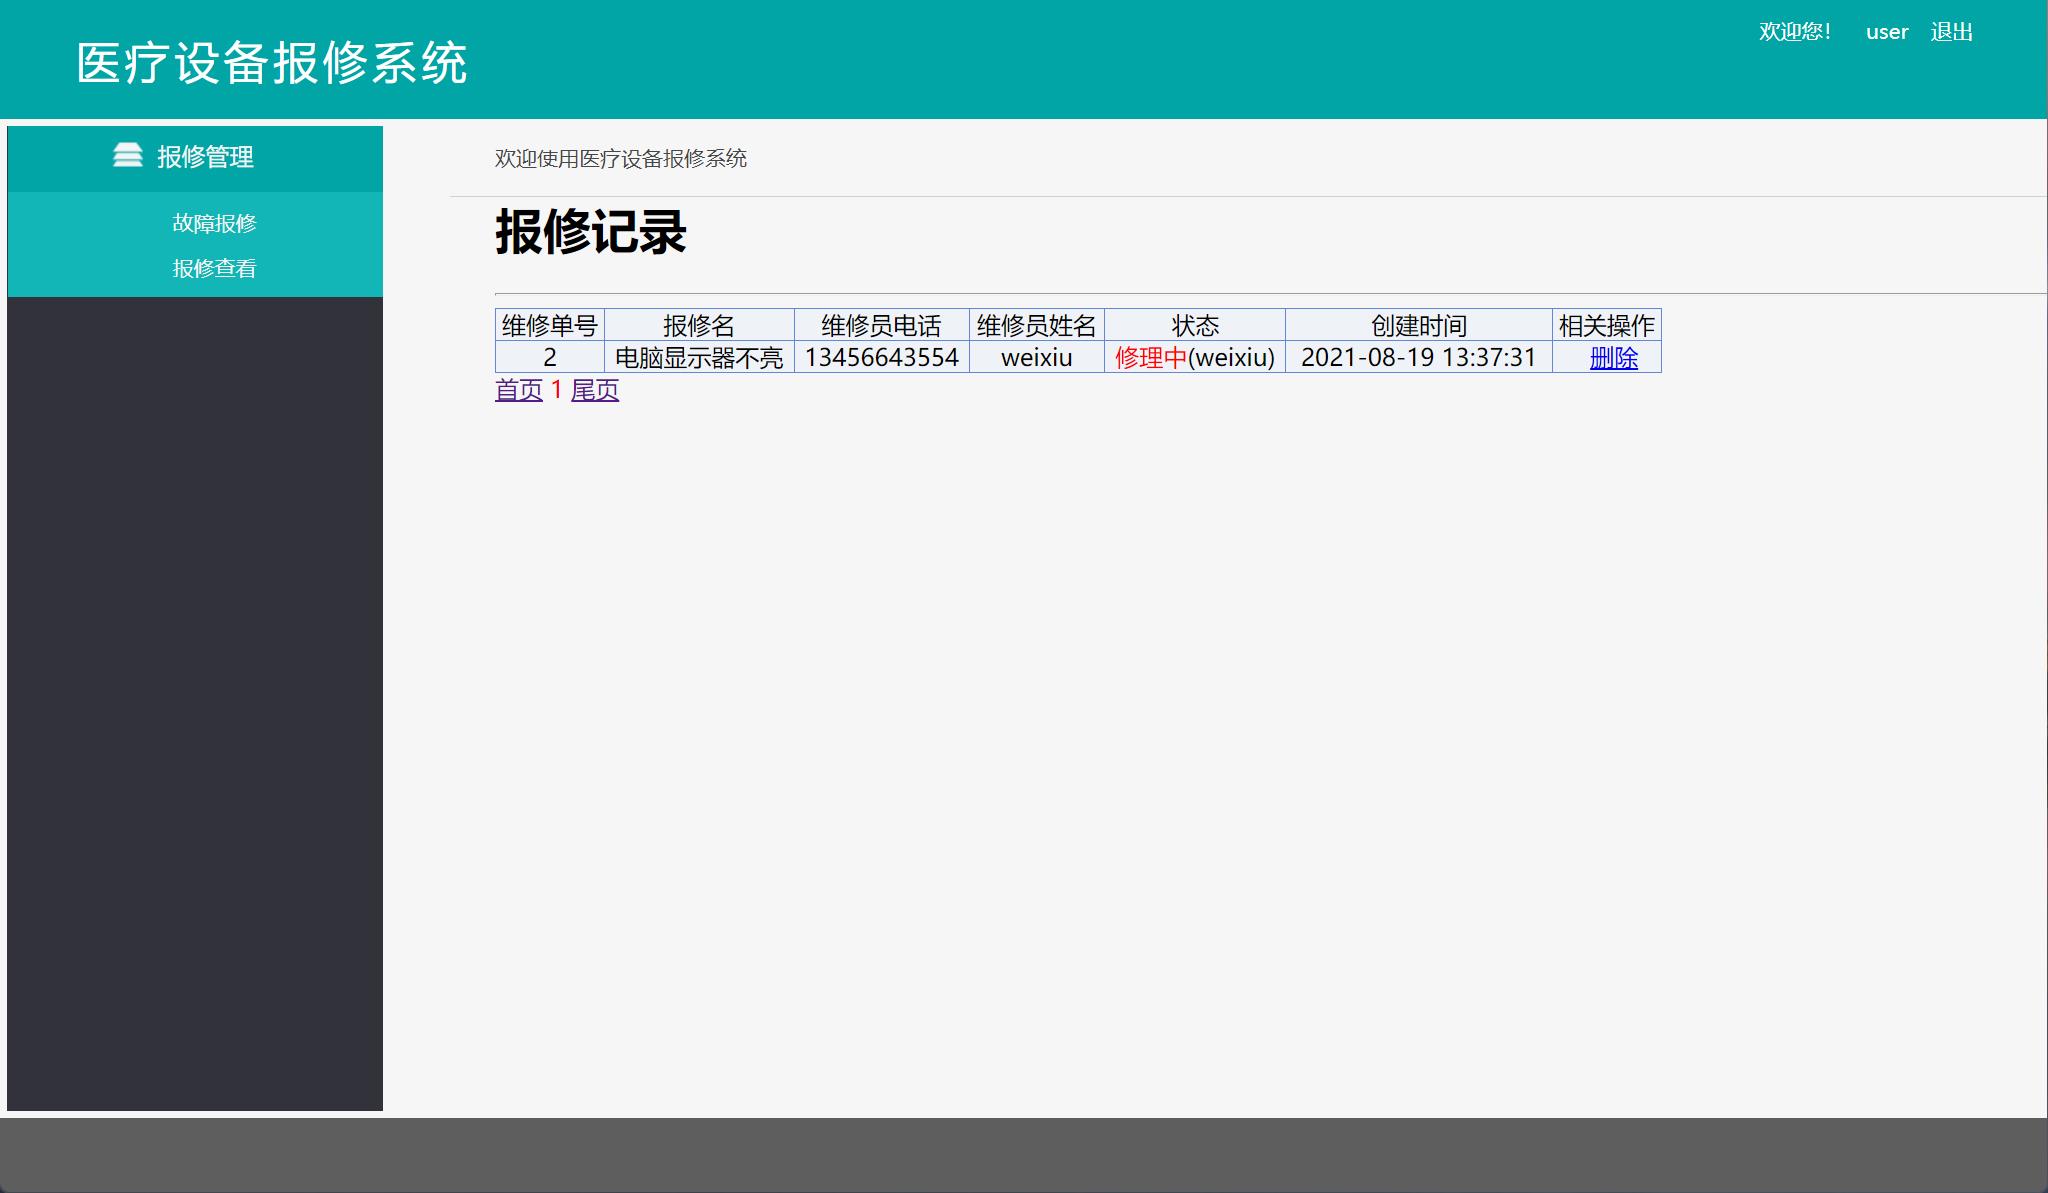The image size is (2048, 1193).
Task: Click the 电脑显示器不亮 repair name cell
Action: click(700, 356)
